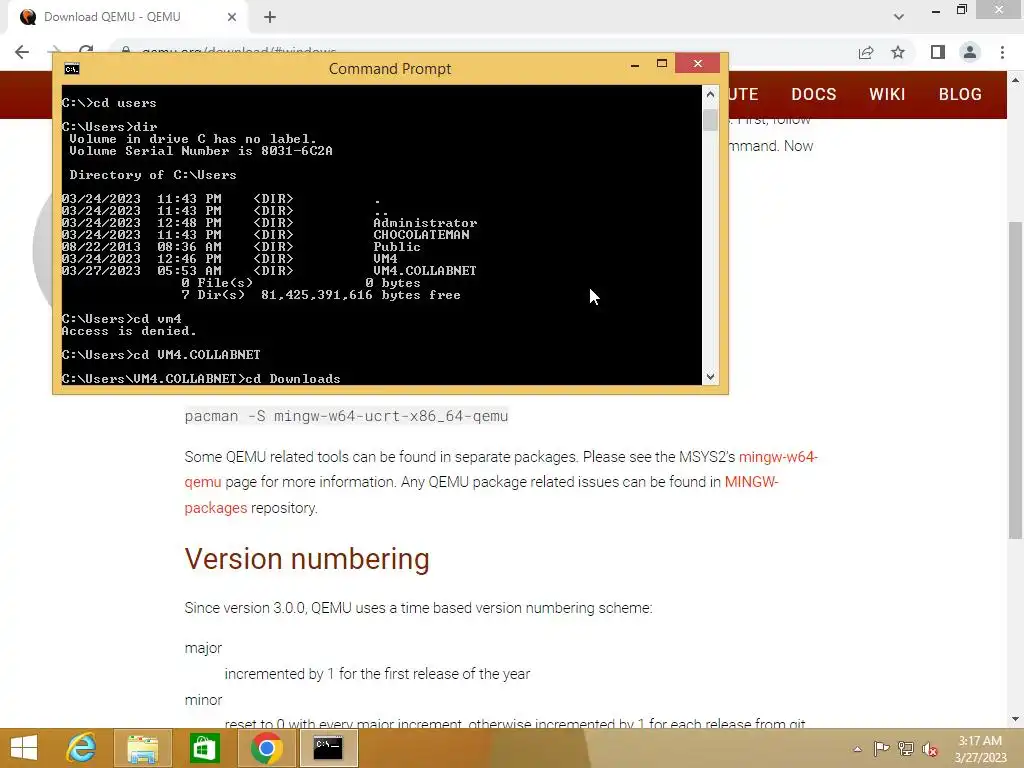Open a new Chrome tab with plus icon

pos(270,17)
